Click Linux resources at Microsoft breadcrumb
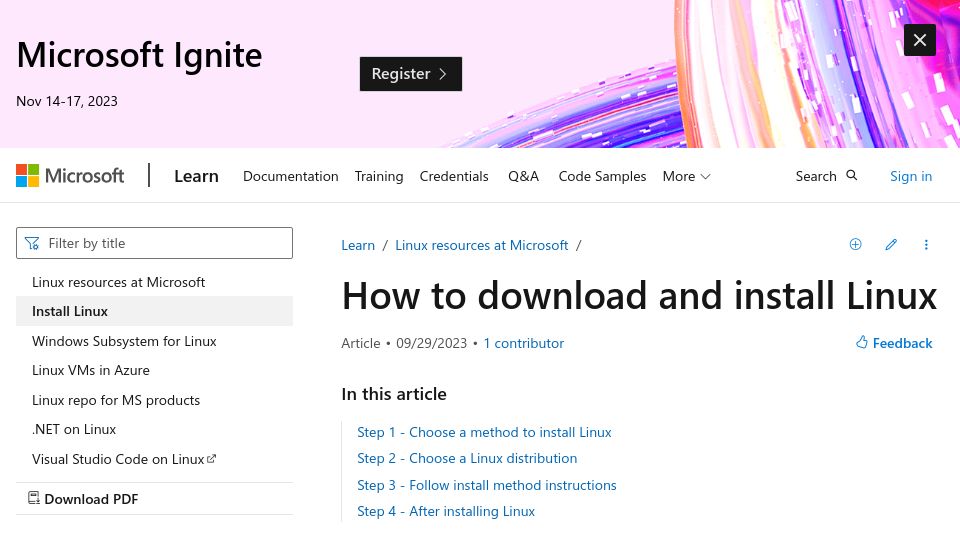960x540 pixels. (x=481, y=246)
